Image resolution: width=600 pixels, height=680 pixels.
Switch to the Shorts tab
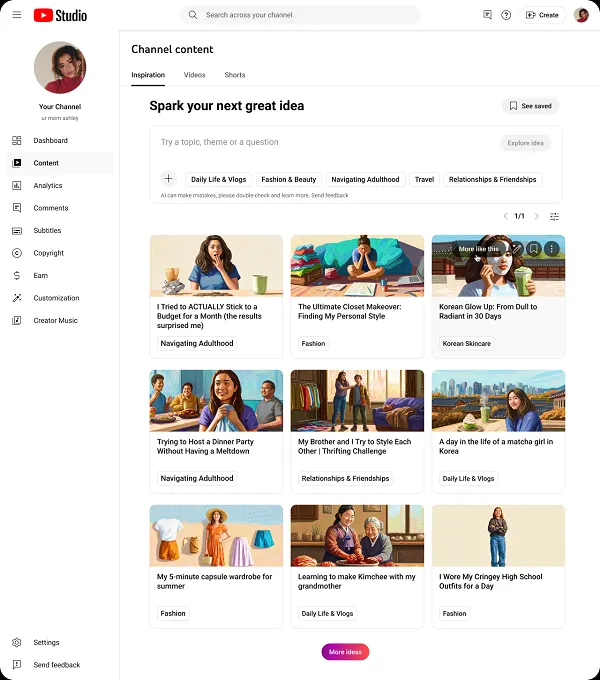coord(234,75)
